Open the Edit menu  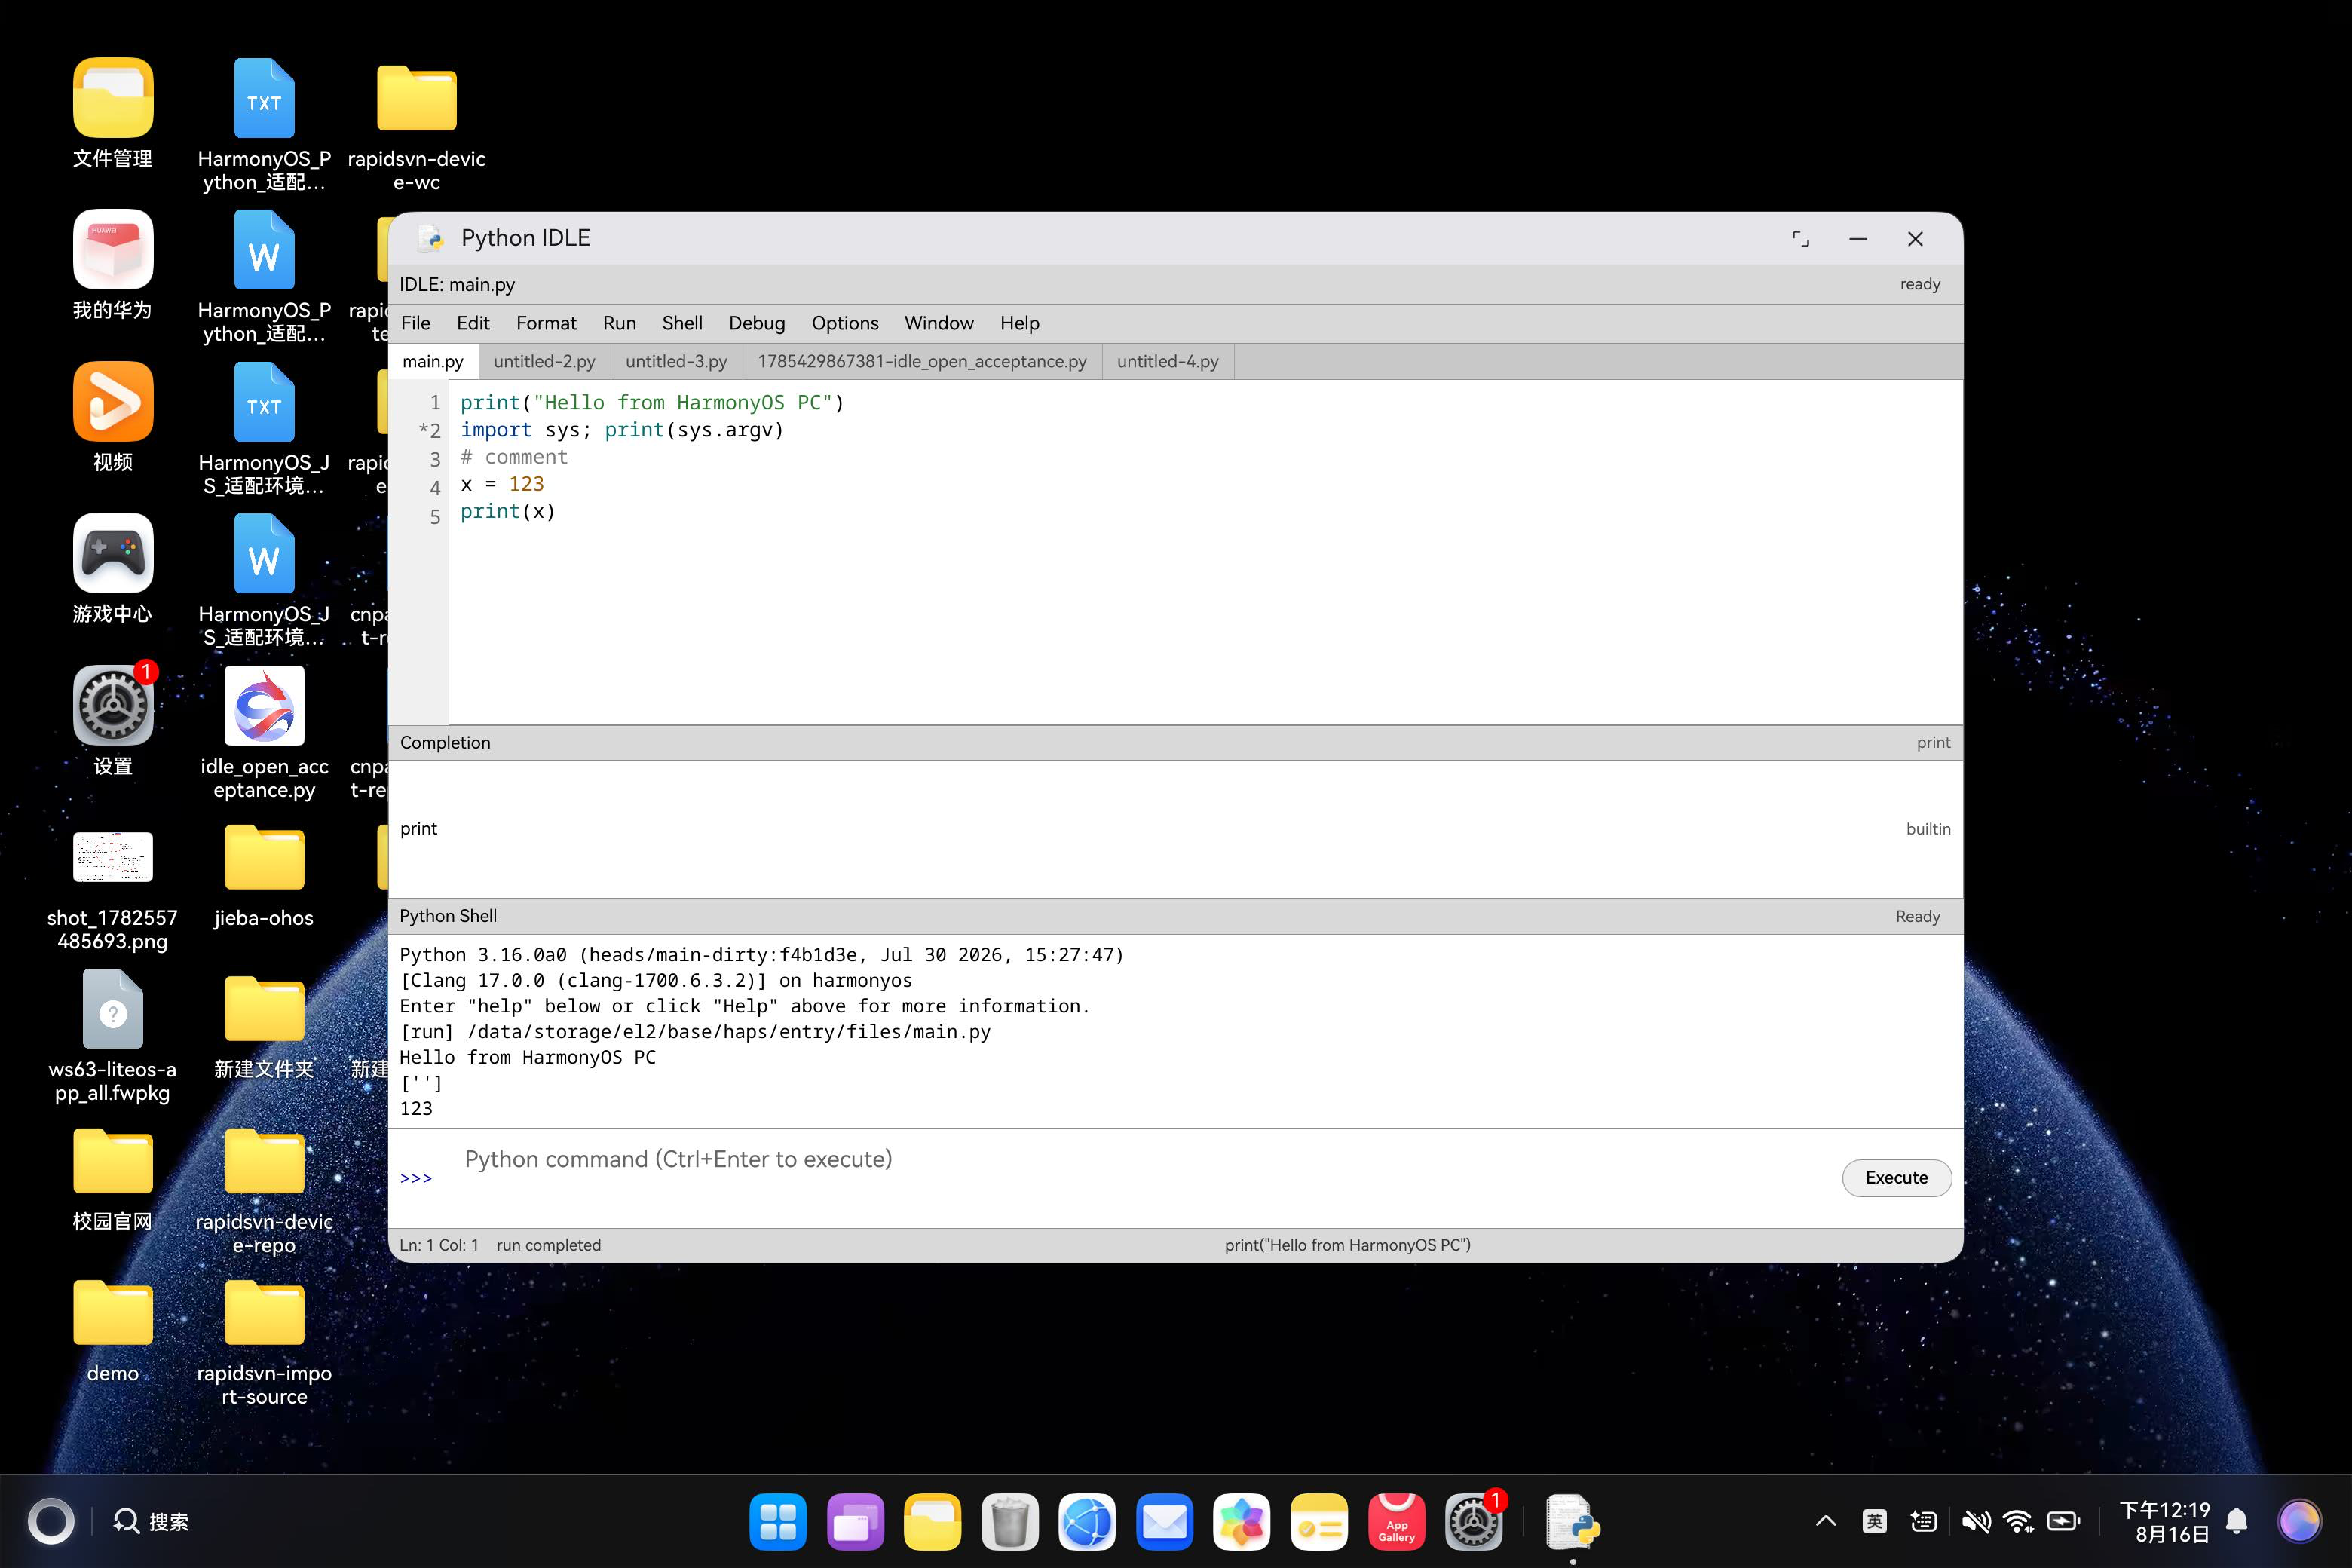pos(473,323)
